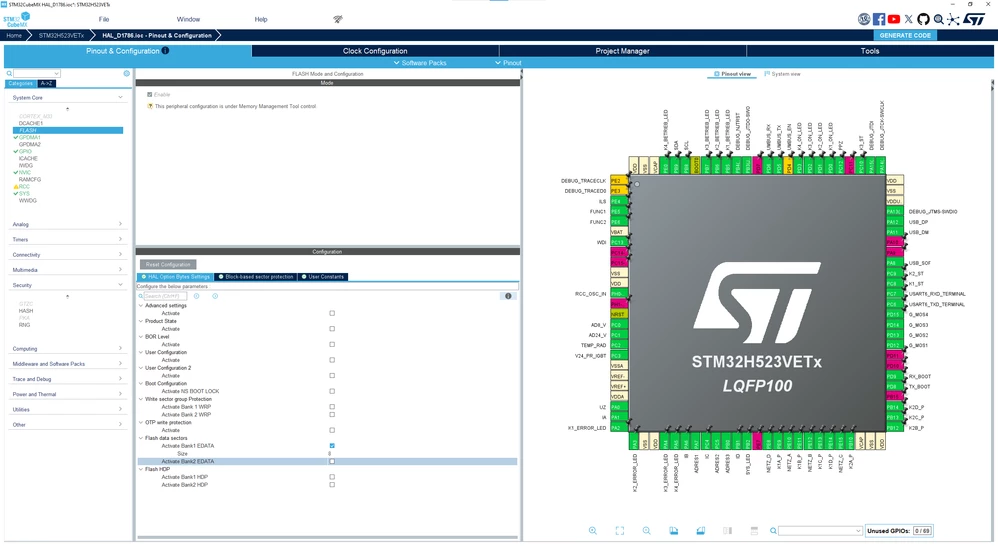This screenshot has width=998, height=546.
Task: Check the Activate Bank2 EDATA checkbox
Action: [x=332, y=461]
